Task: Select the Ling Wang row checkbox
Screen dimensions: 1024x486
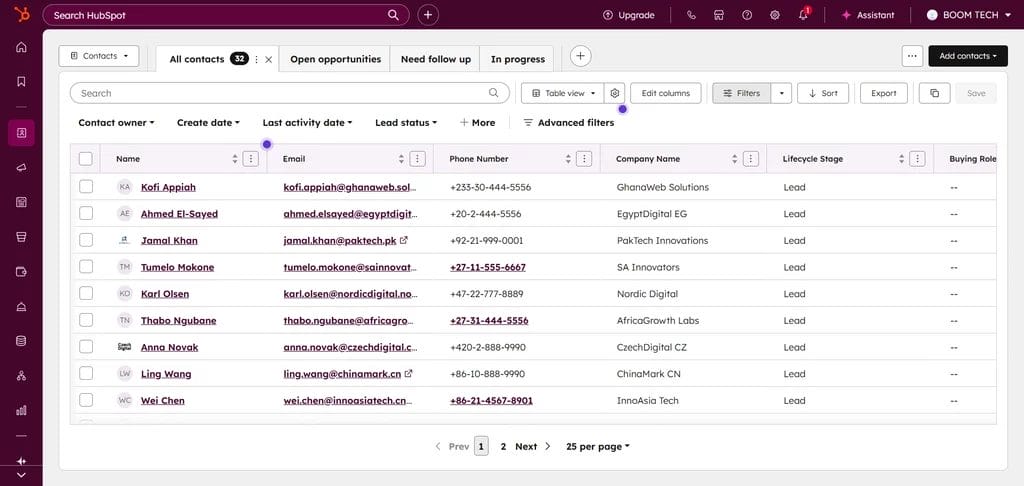Action: coord(86,374)
